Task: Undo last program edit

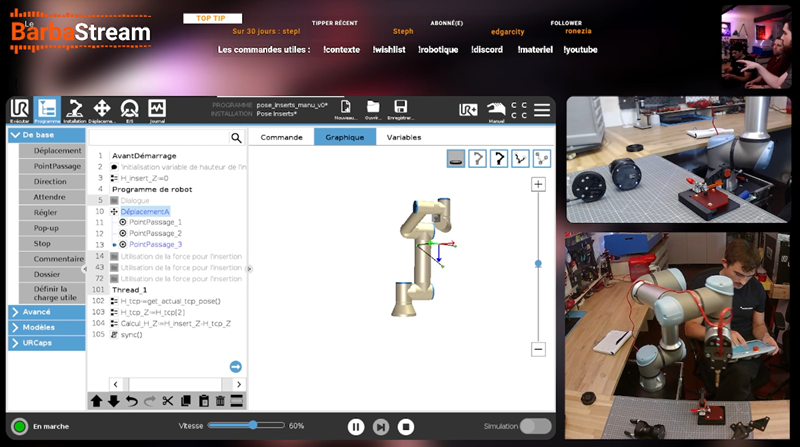Action: [132, 401]
